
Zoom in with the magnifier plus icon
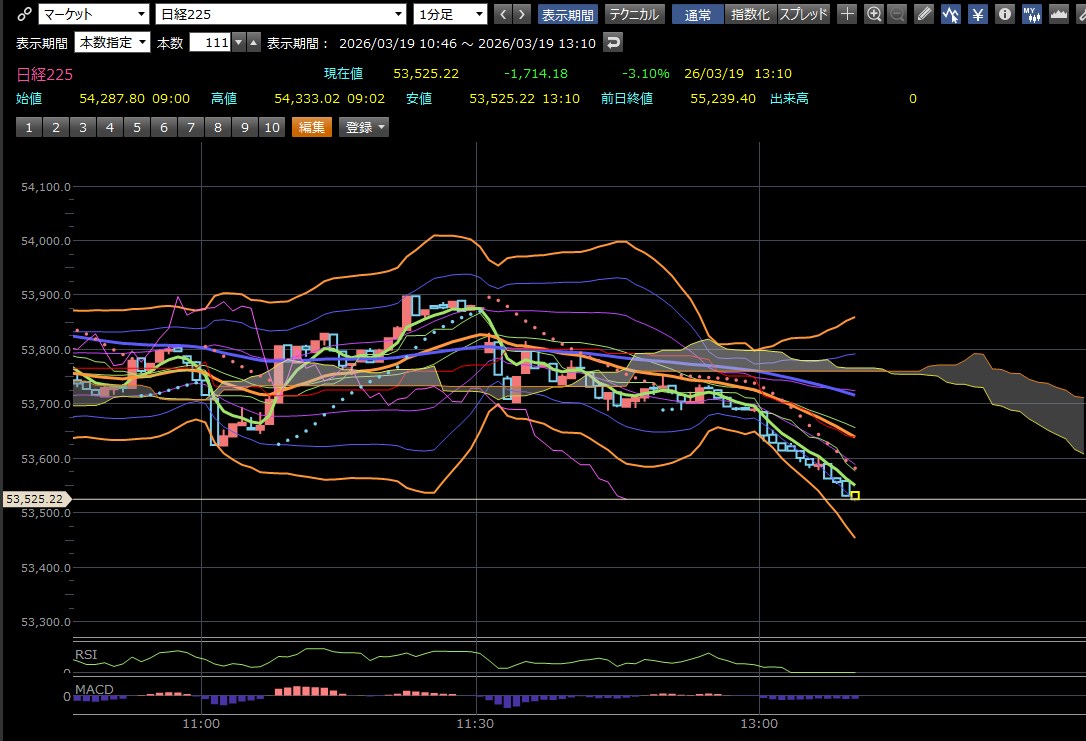pos(874,14)
